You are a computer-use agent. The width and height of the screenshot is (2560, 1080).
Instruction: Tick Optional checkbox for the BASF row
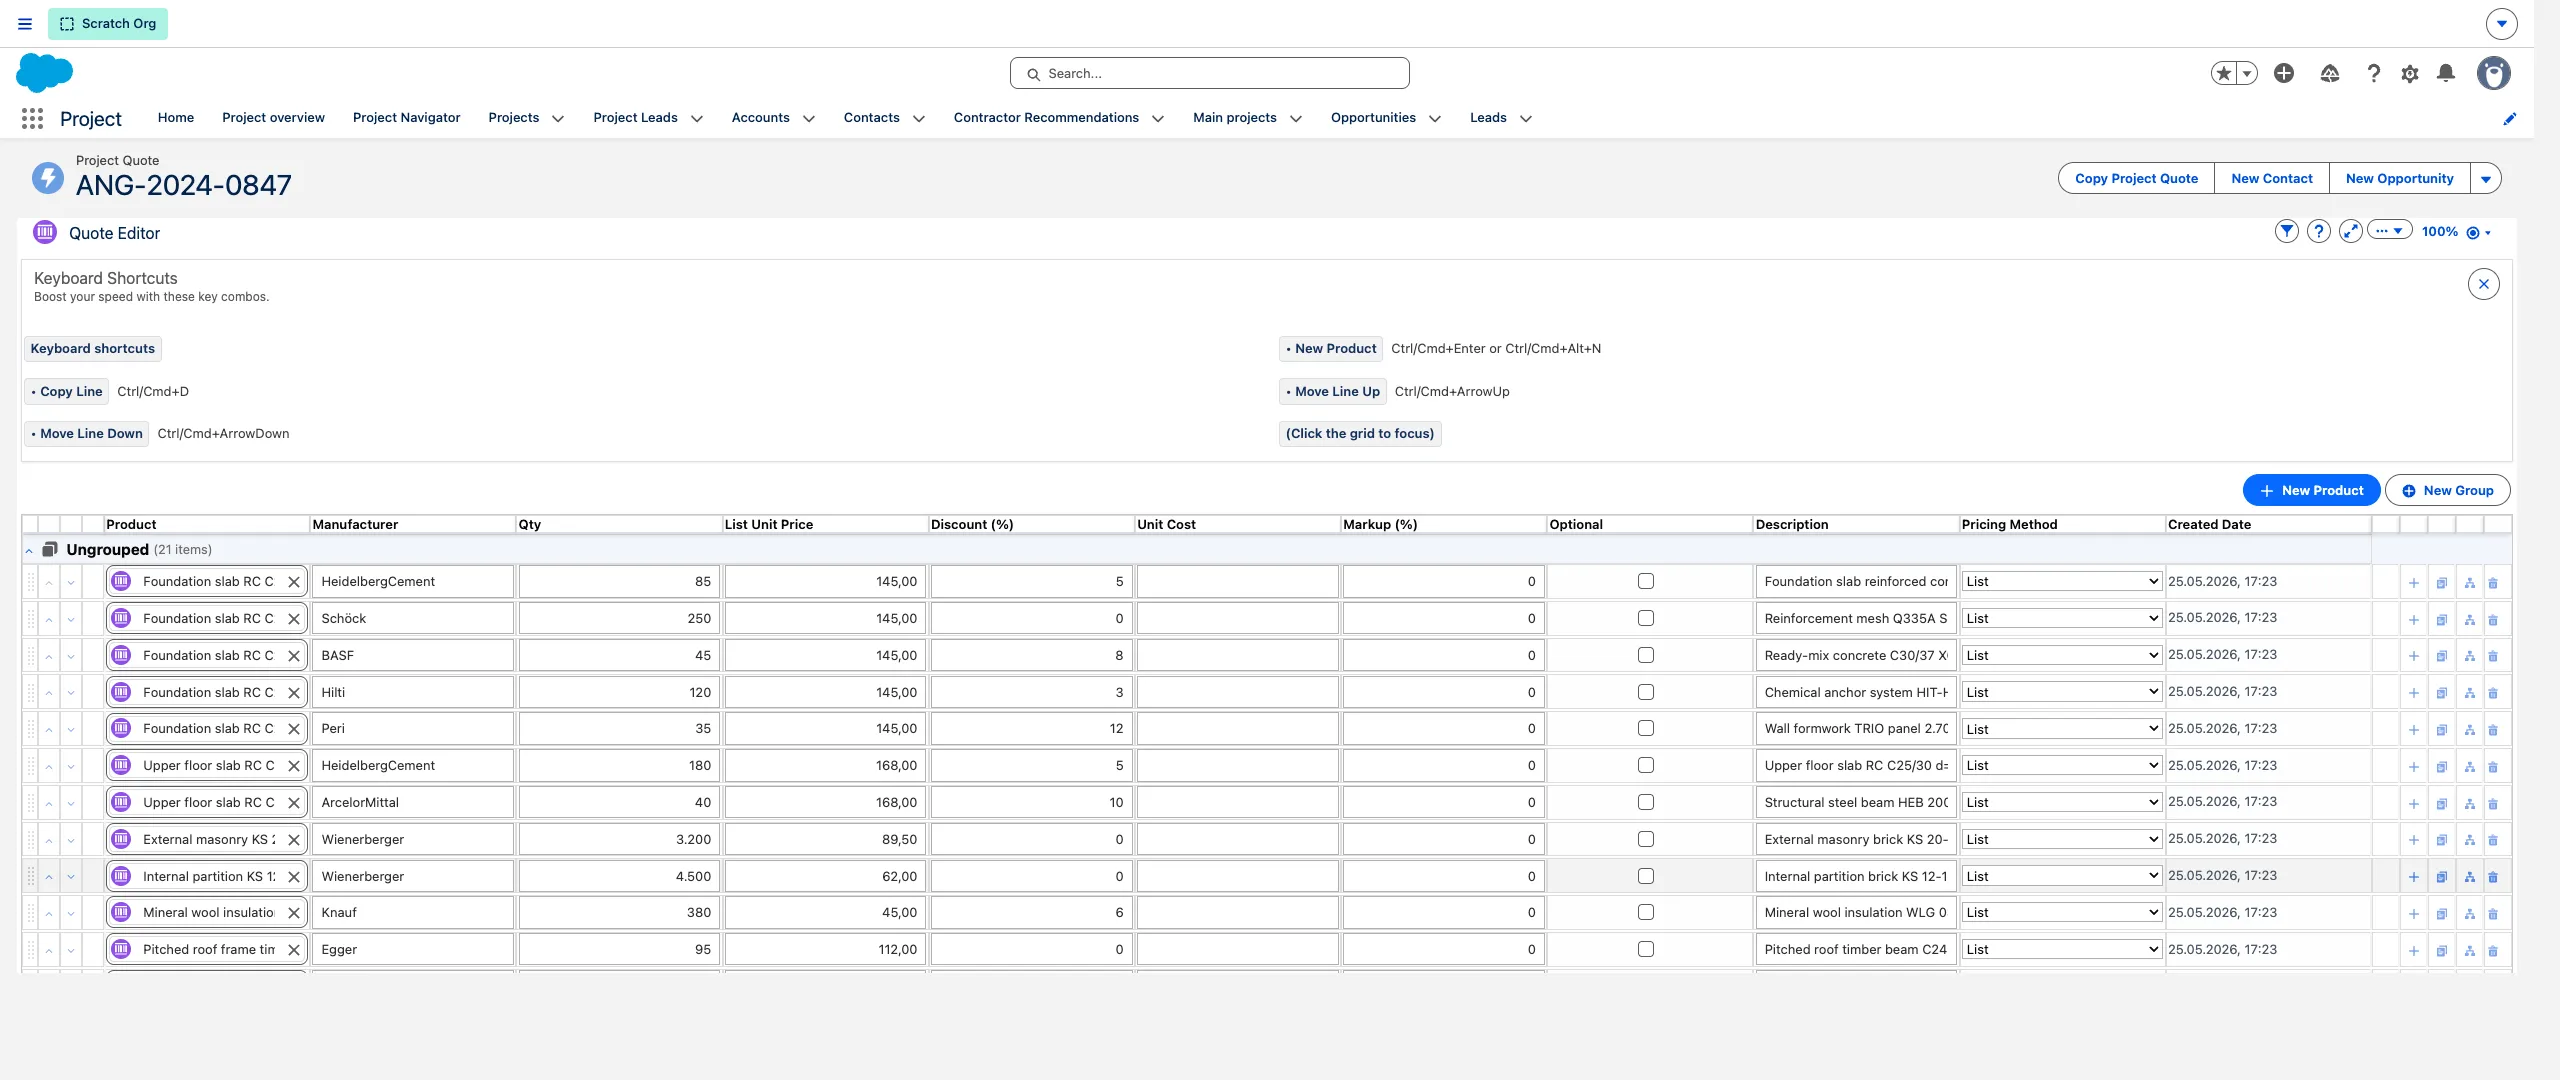1645,655
